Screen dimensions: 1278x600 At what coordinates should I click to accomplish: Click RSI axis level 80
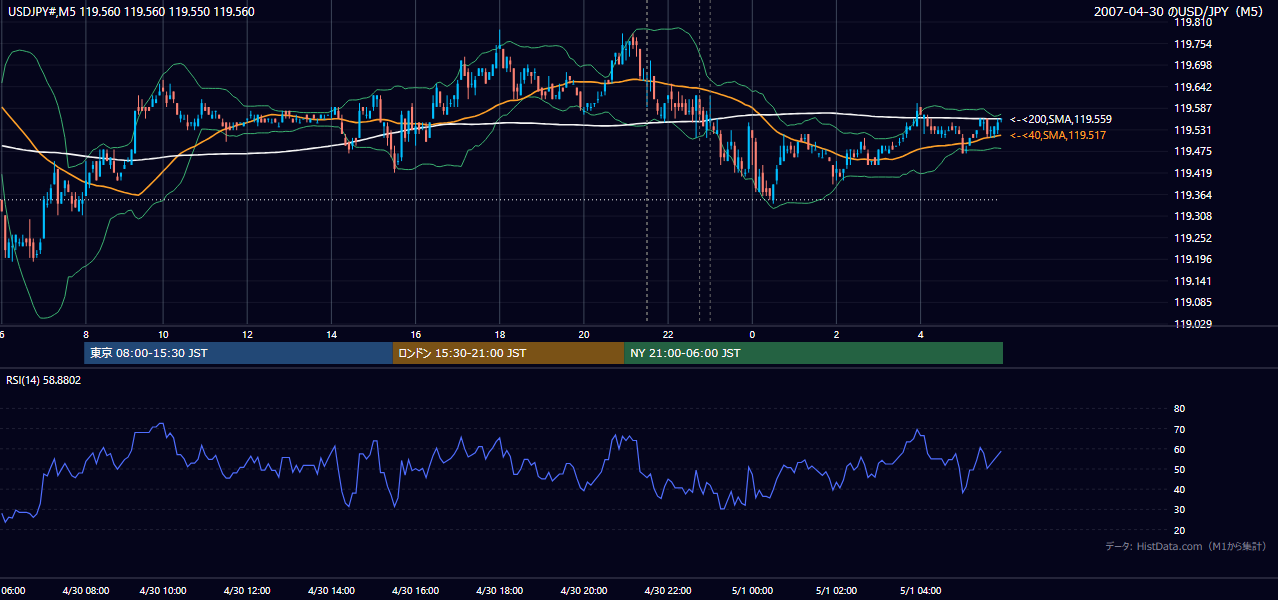[x=1180, y=409]
